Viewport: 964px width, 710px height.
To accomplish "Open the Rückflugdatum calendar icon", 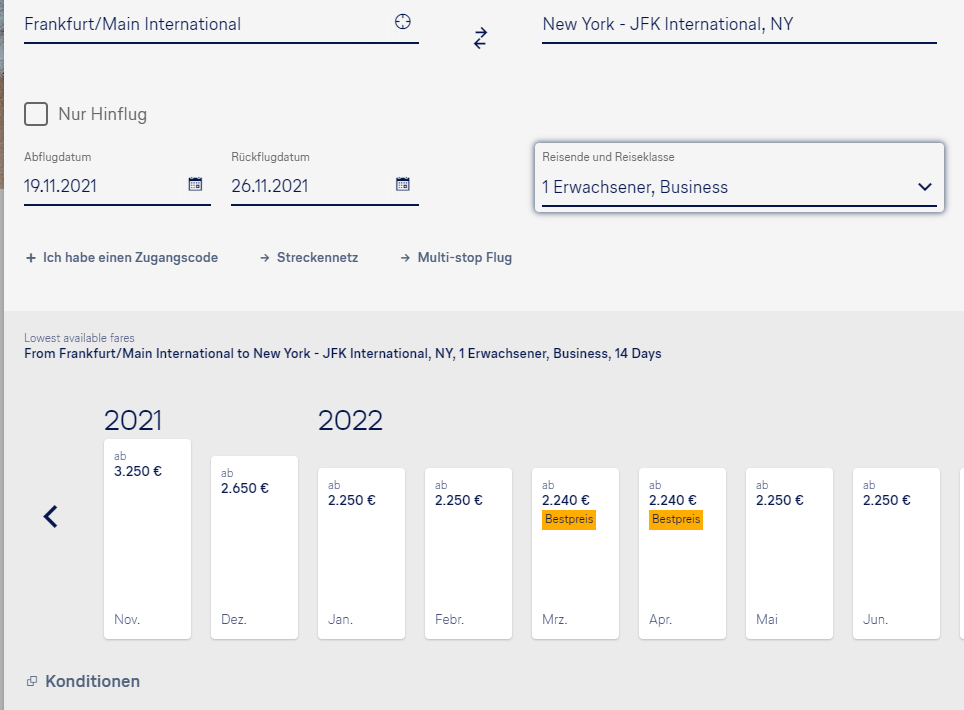I will click(403, 184).
